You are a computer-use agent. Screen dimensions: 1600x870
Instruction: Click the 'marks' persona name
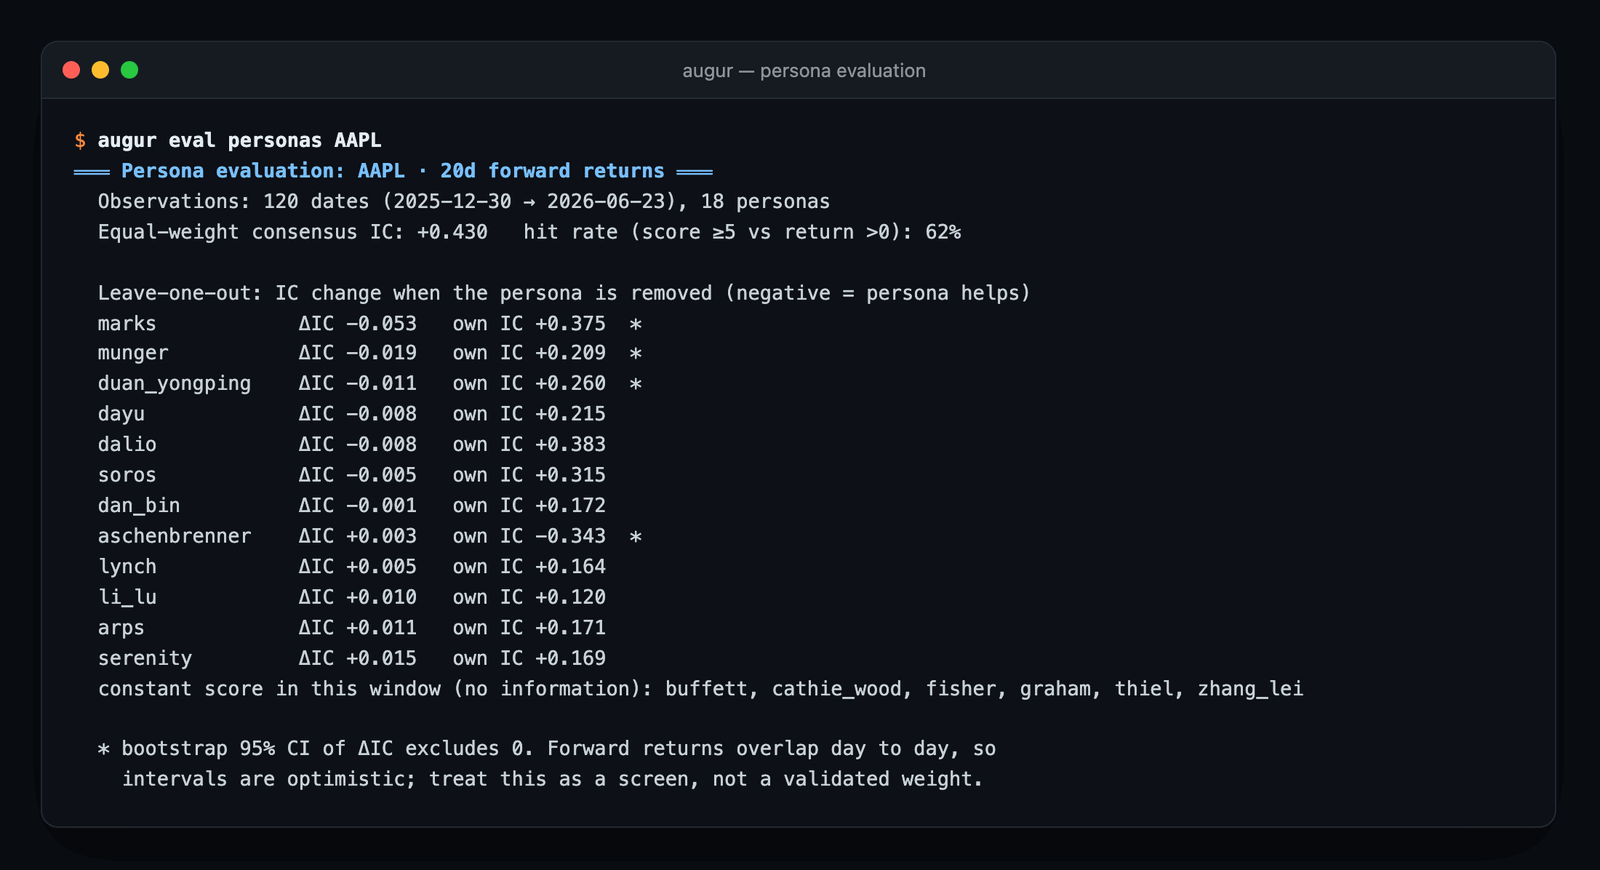pos(127,324)
